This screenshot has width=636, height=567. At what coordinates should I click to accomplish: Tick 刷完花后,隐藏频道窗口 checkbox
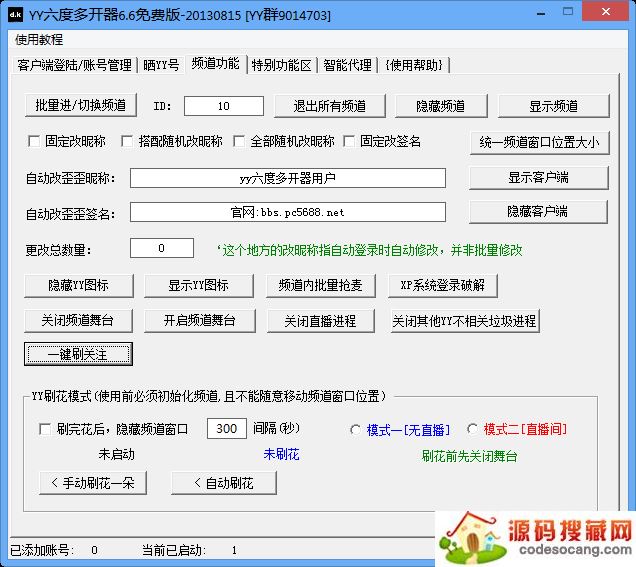pyautogui.click(x=44, y=429)
